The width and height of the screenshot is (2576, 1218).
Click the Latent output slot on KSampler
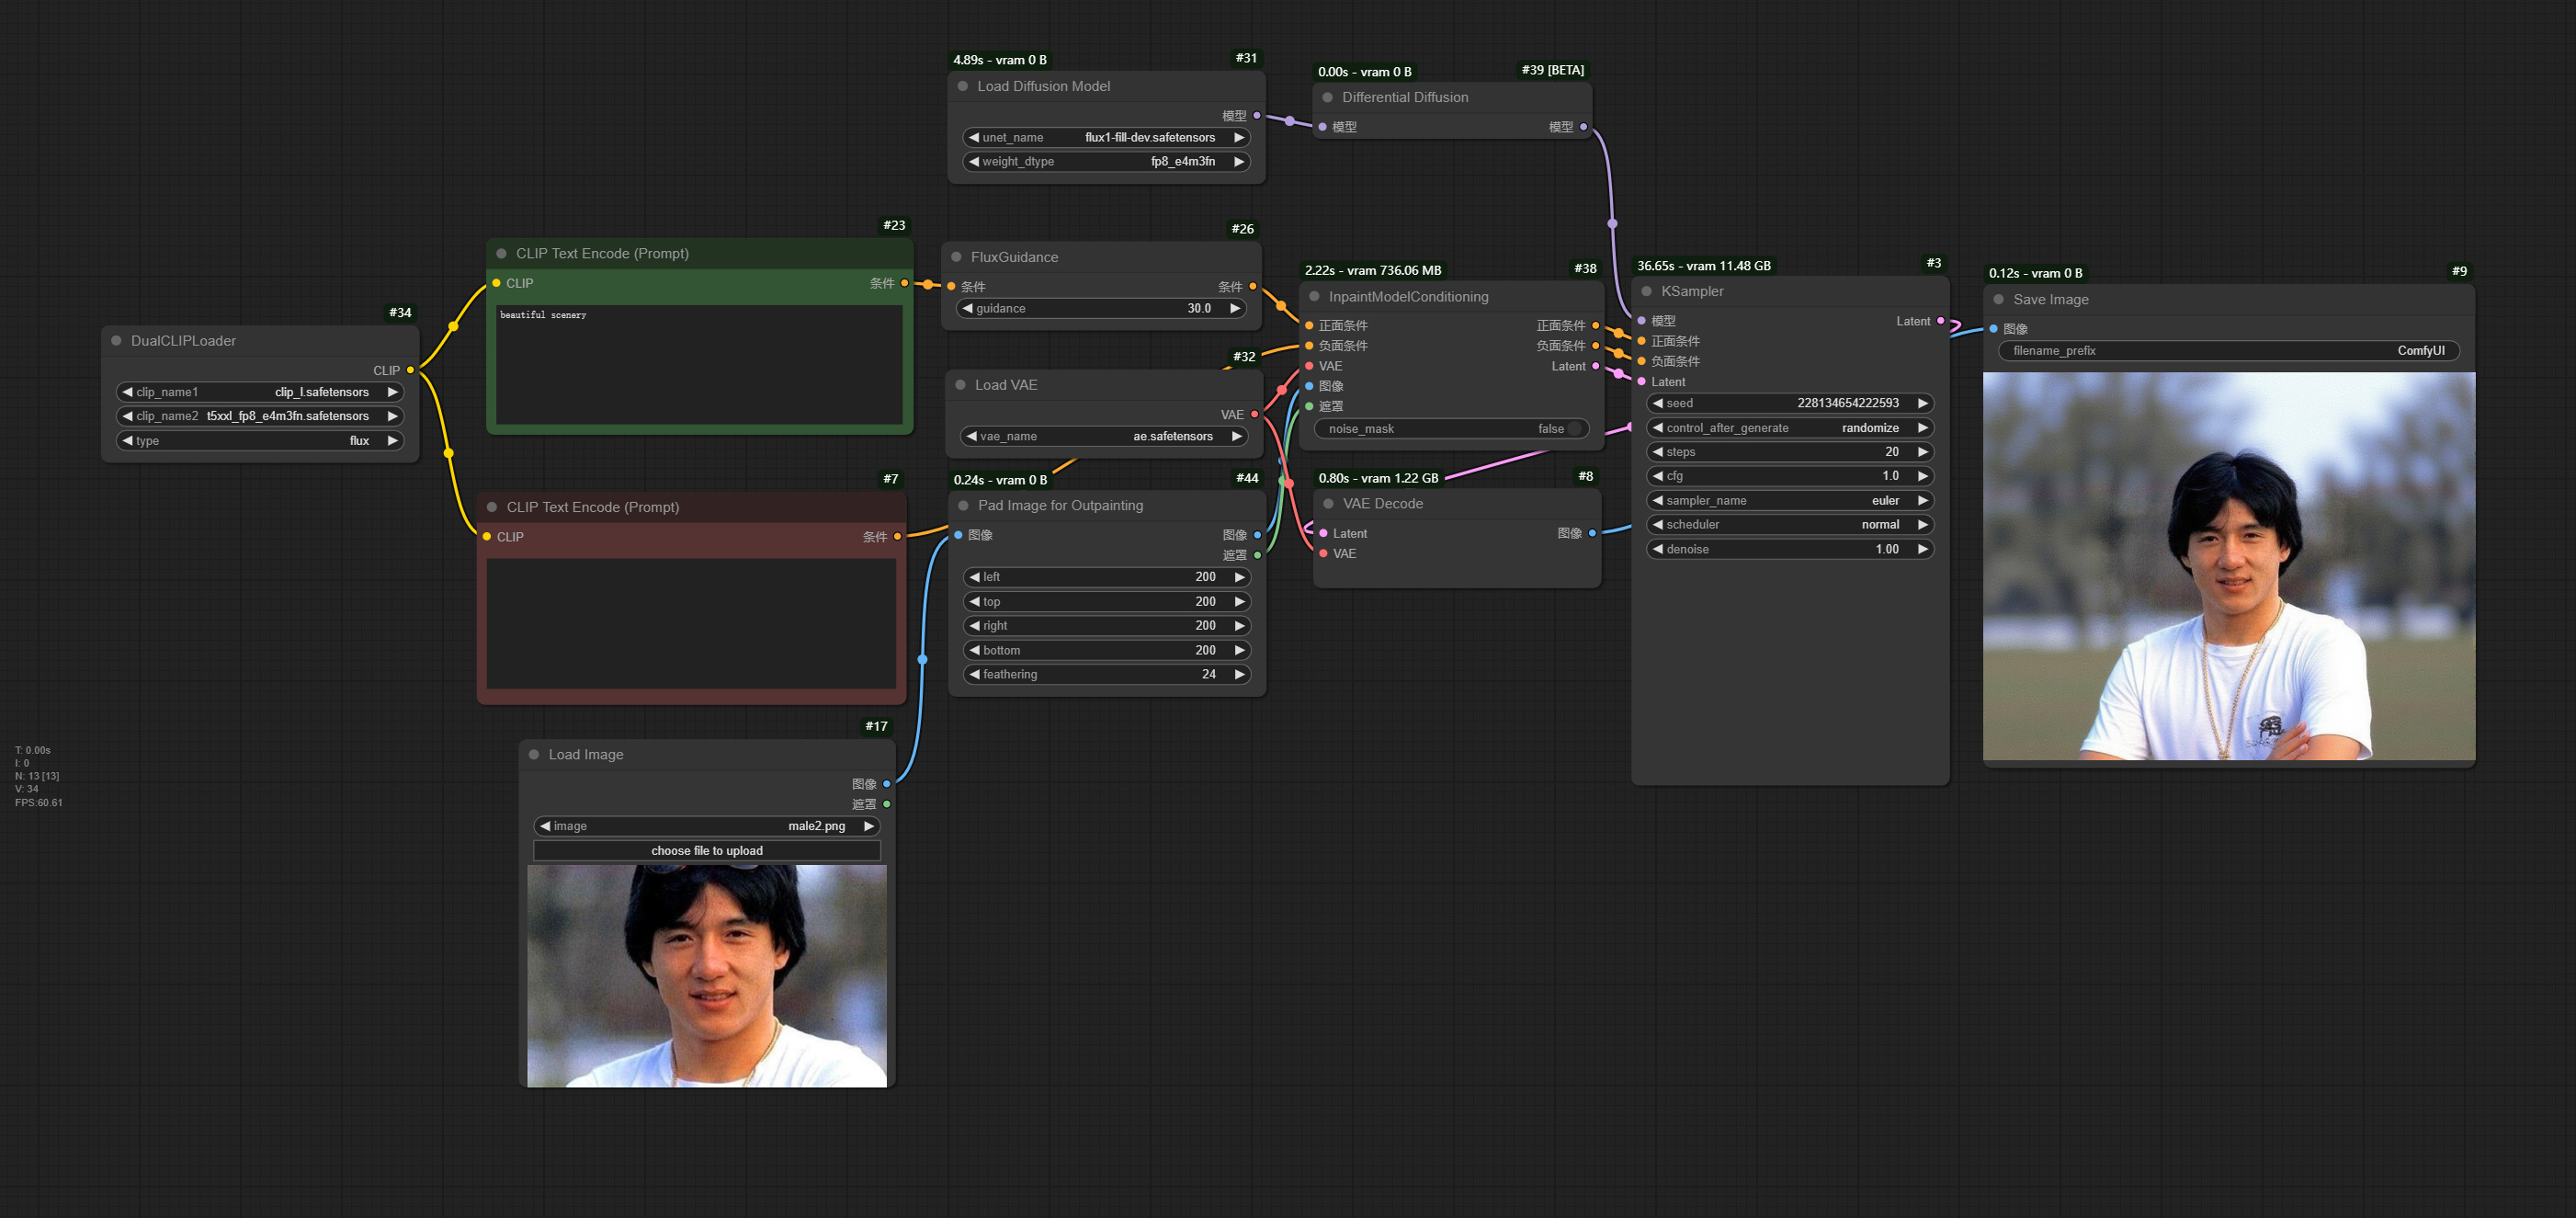tap(1939, 321)
